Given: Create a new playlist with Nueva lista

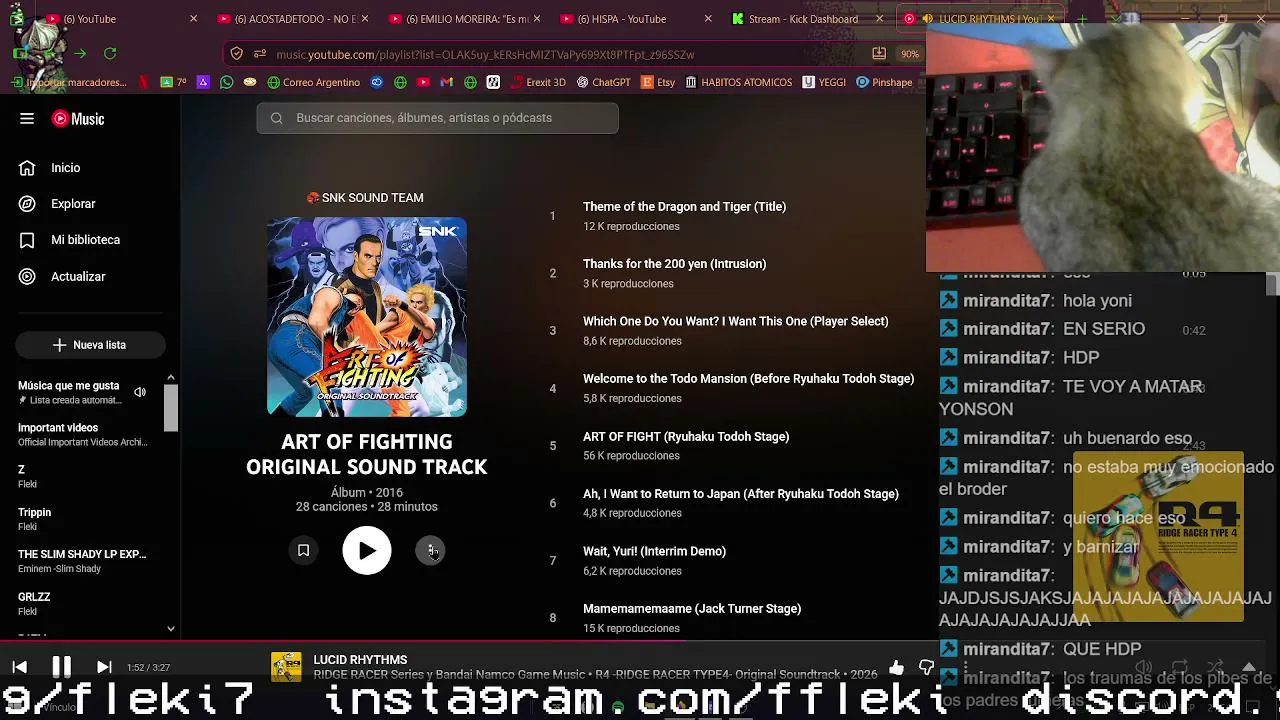Looking at the screenshot, I should (x=90, y=345).
